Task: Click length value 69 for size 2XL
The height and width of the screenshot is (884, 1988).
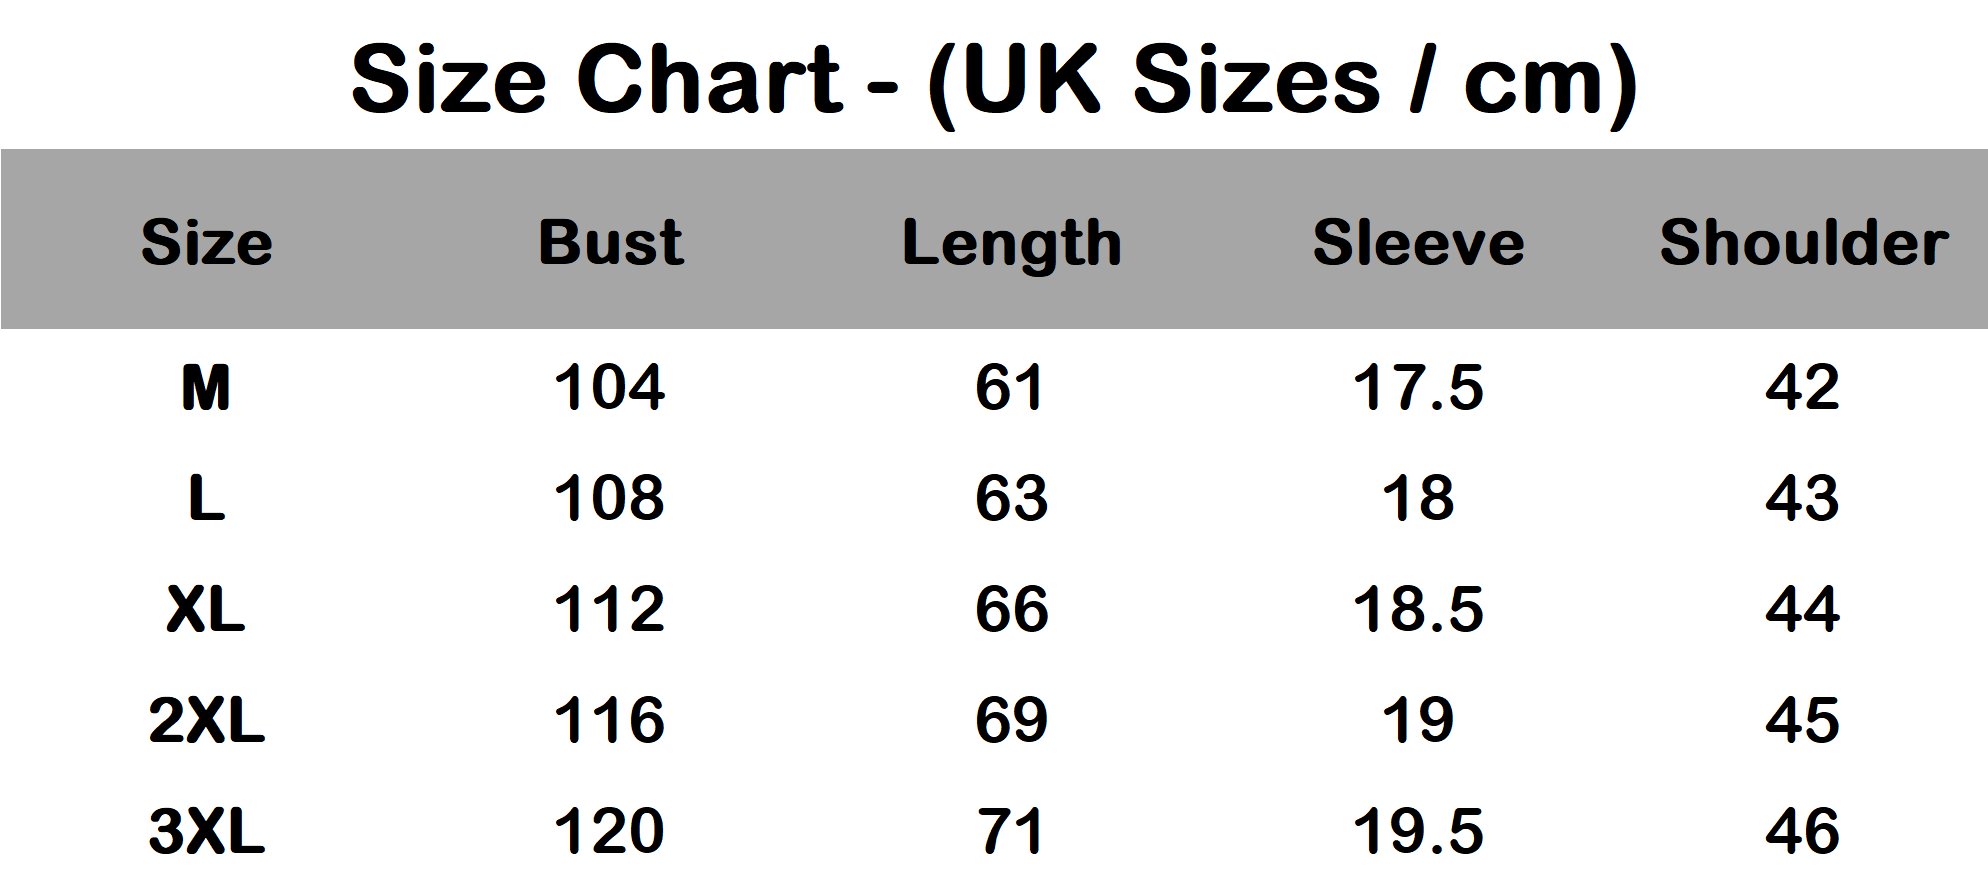Action: [1012, 720]
